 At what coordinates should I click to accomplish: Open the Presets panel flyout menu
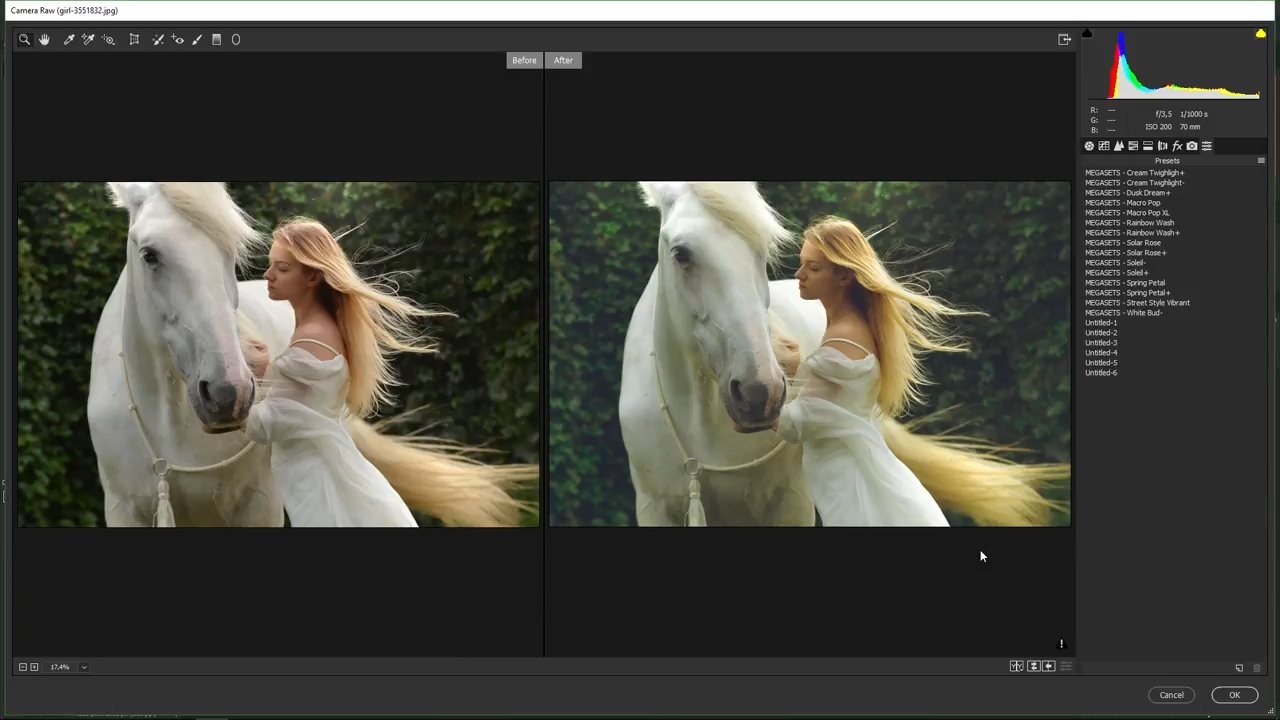[1261, 161]
